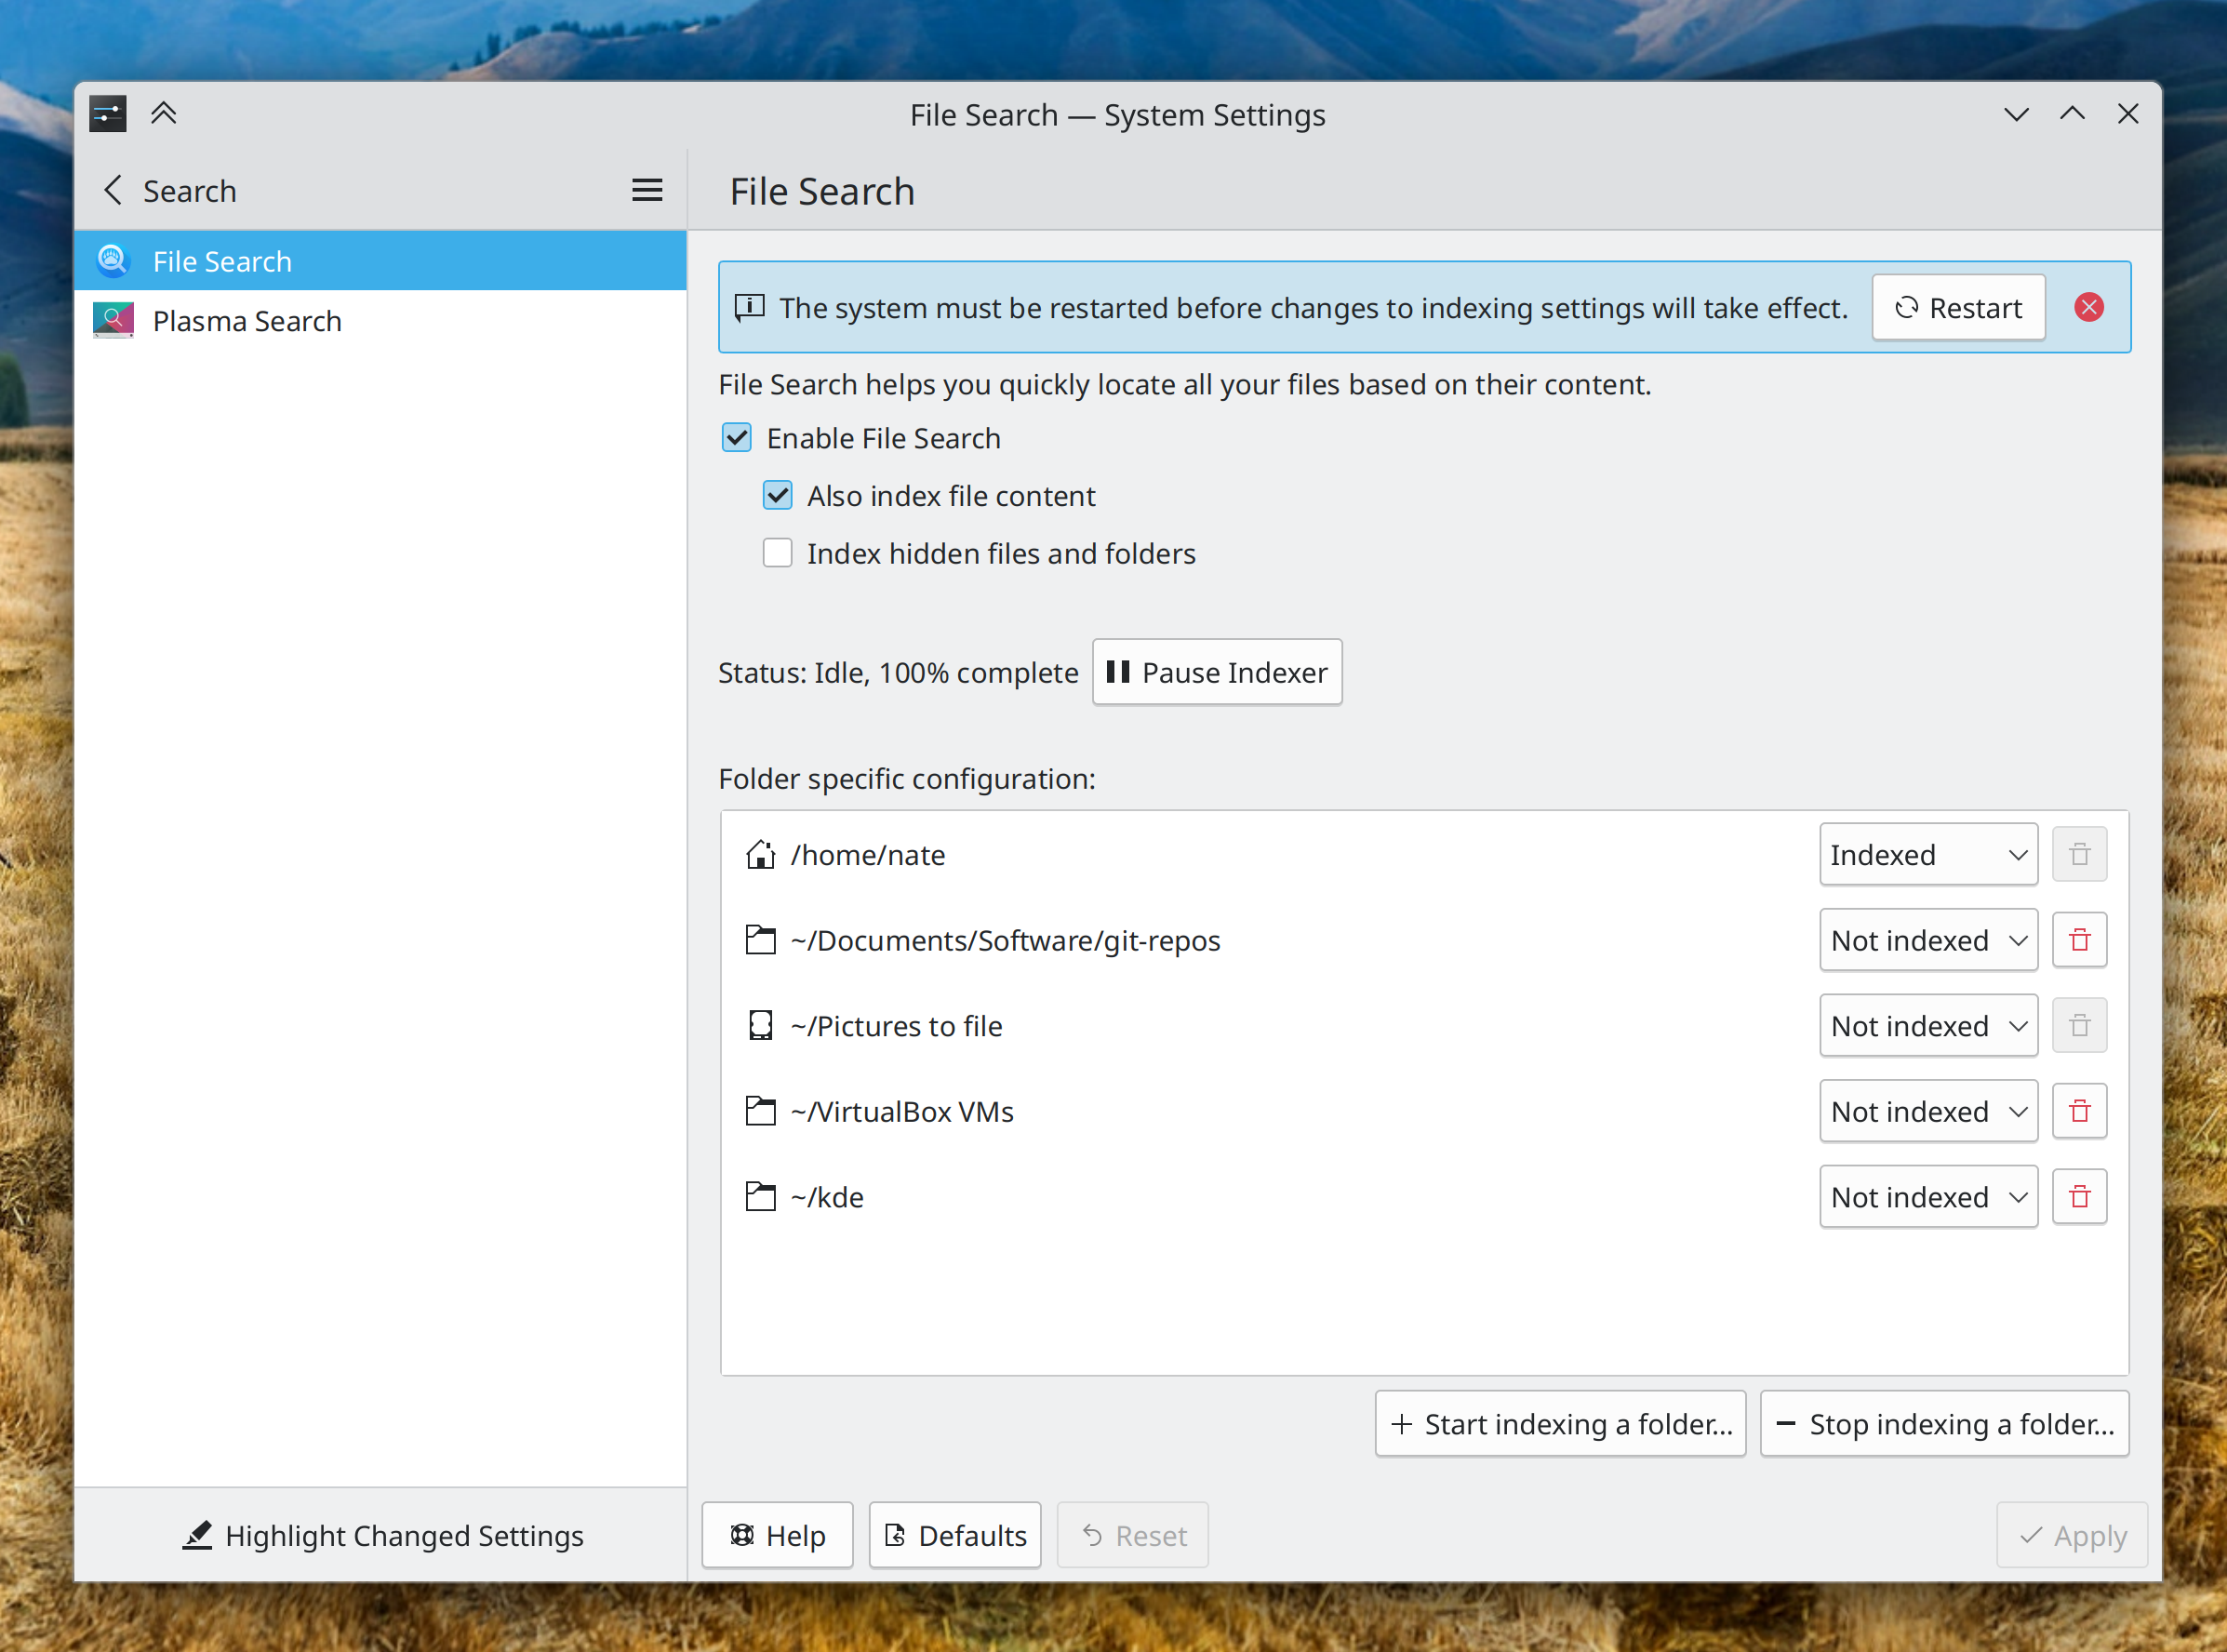Open the ~/kde Not indexed dropdown
Viewport: 2227px width, 1652px height.
pyautogui.click(x=1927, y=1197)
